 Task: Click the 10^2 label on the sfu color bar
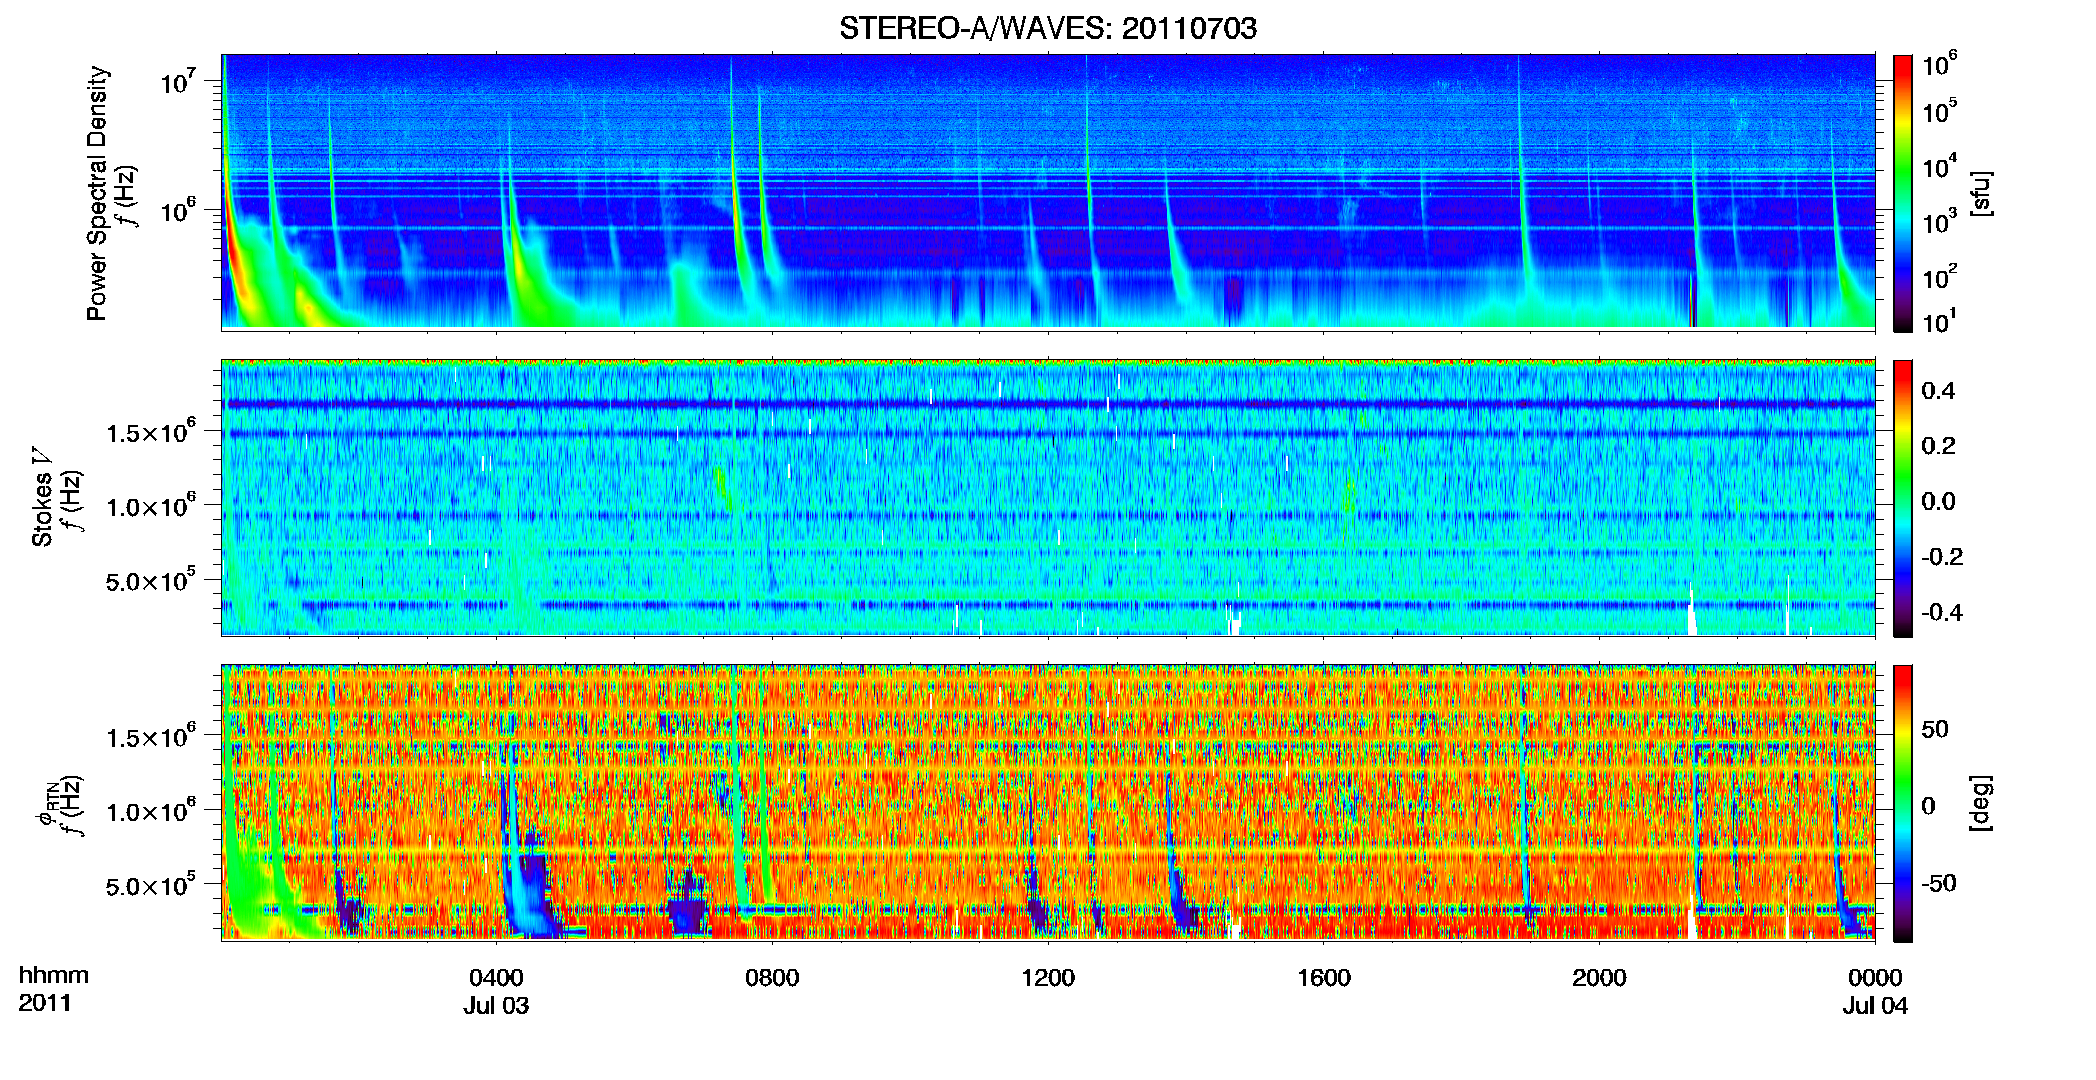1940,276
